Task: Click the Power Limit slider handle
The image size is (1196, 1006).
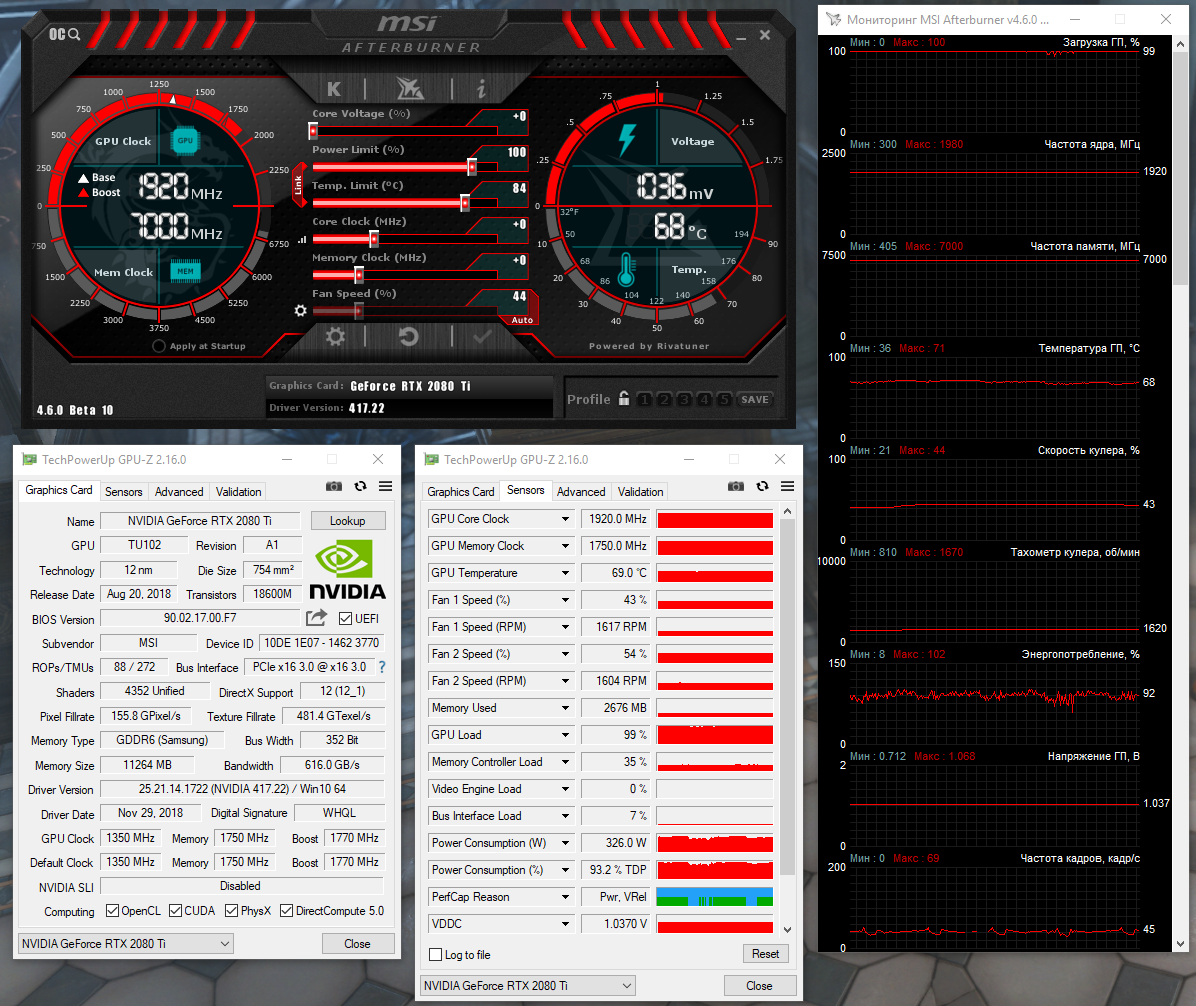Action: pyautogui.click(x=472, y=166)
